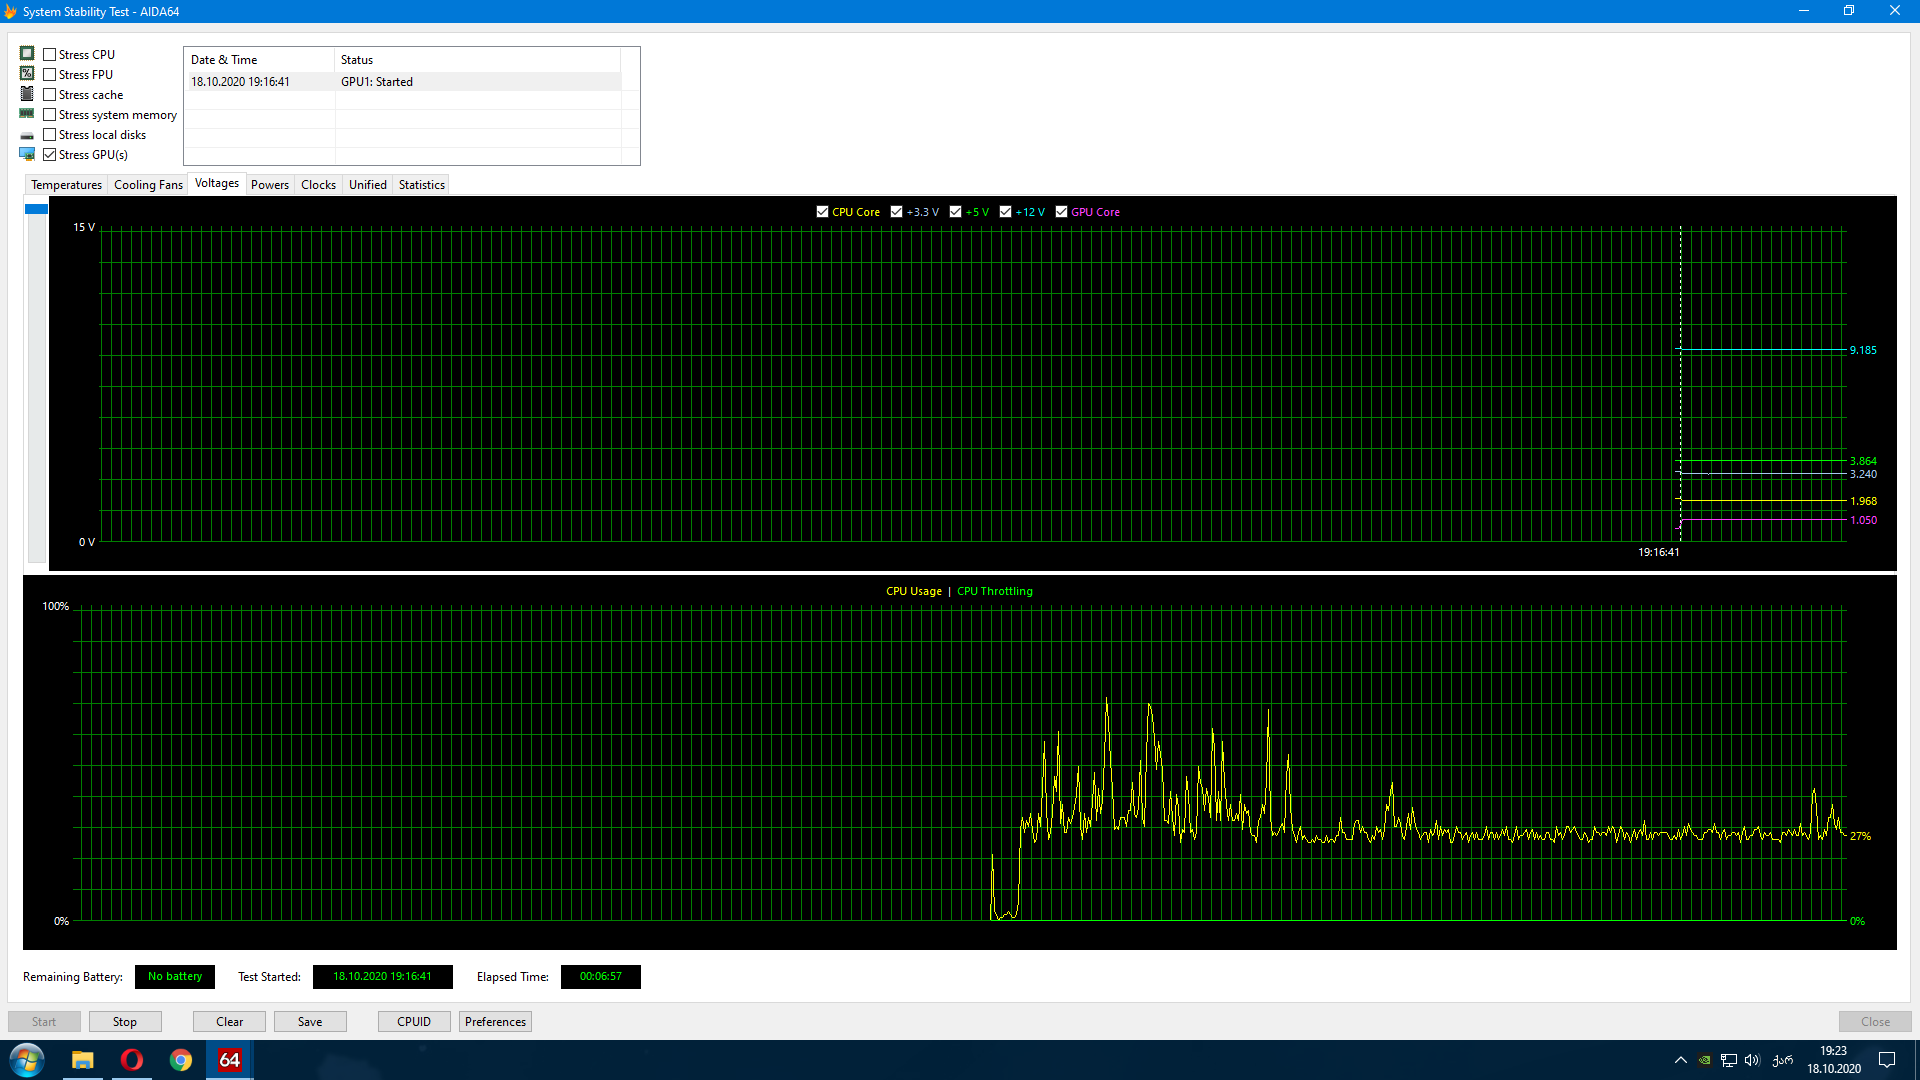Open the Statistics tab
The image size is (1920, 1080).
[x=421, y=185]
